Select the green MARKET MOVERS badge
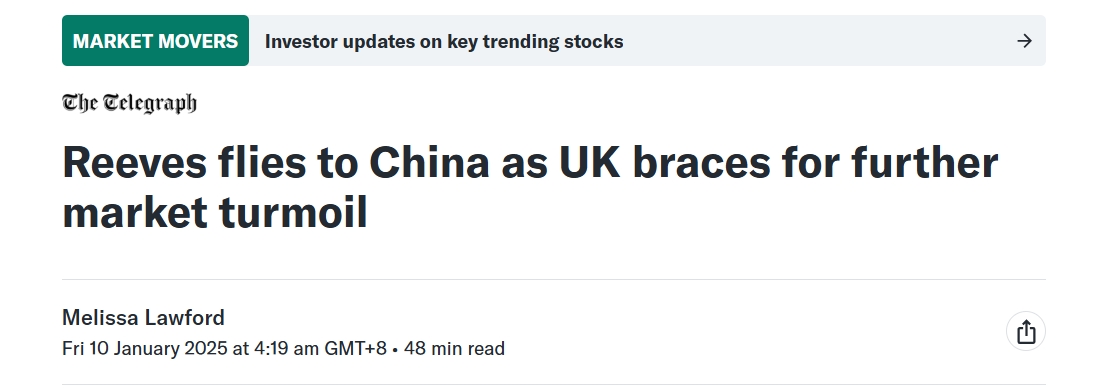1093x388 pixels. click(155, 40)
